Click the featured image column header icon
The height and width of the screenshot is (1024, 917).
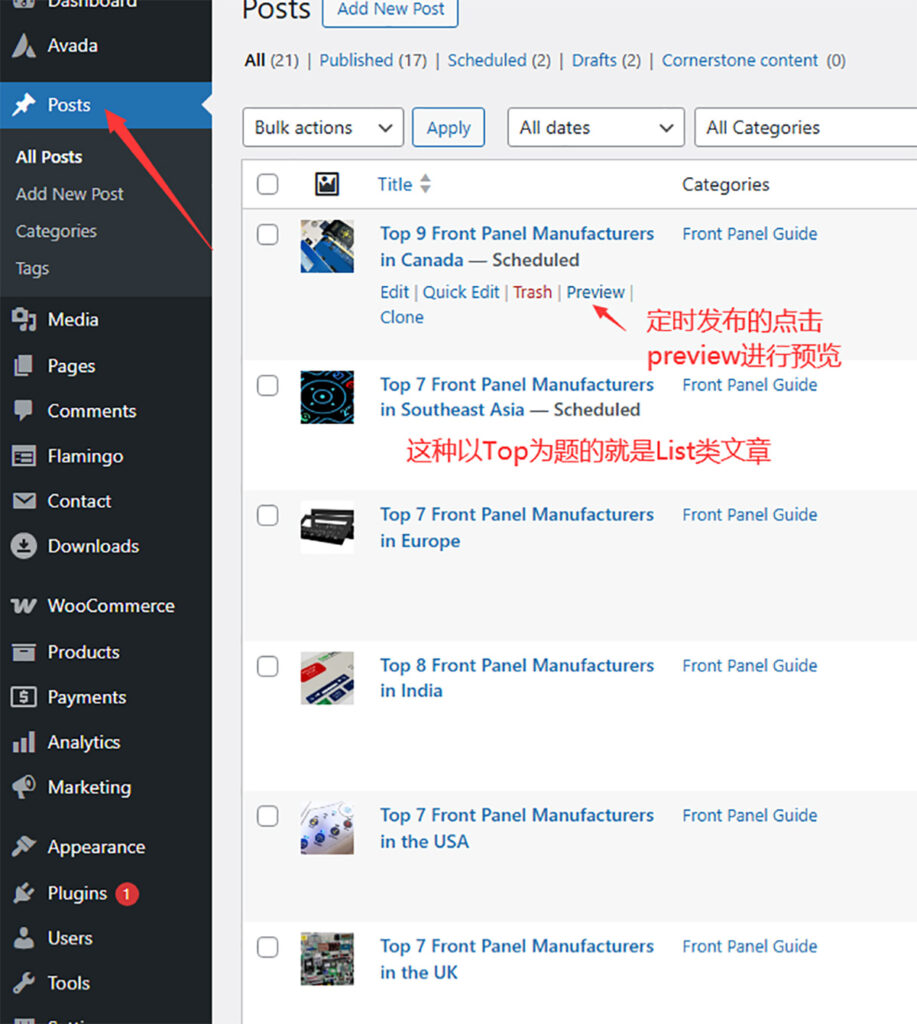[x=326, y=184]
